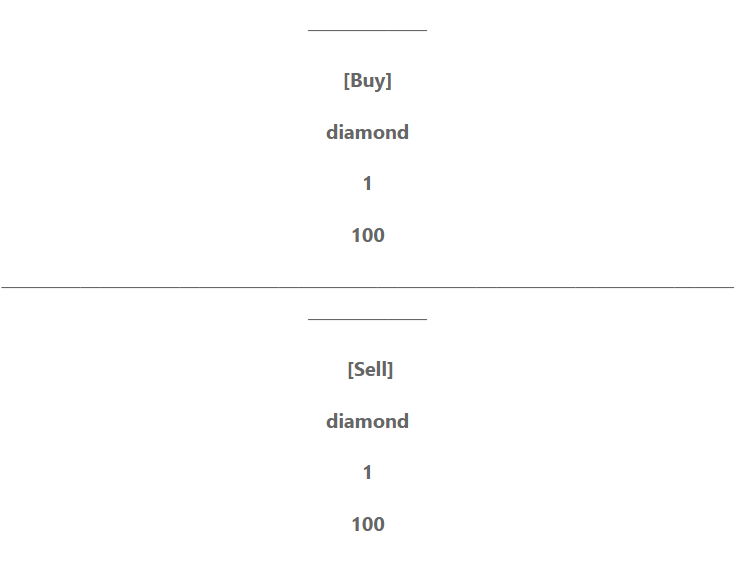Click the [Buy] sign header text
Screen dimensions: 735x576
tap(368, 81)
